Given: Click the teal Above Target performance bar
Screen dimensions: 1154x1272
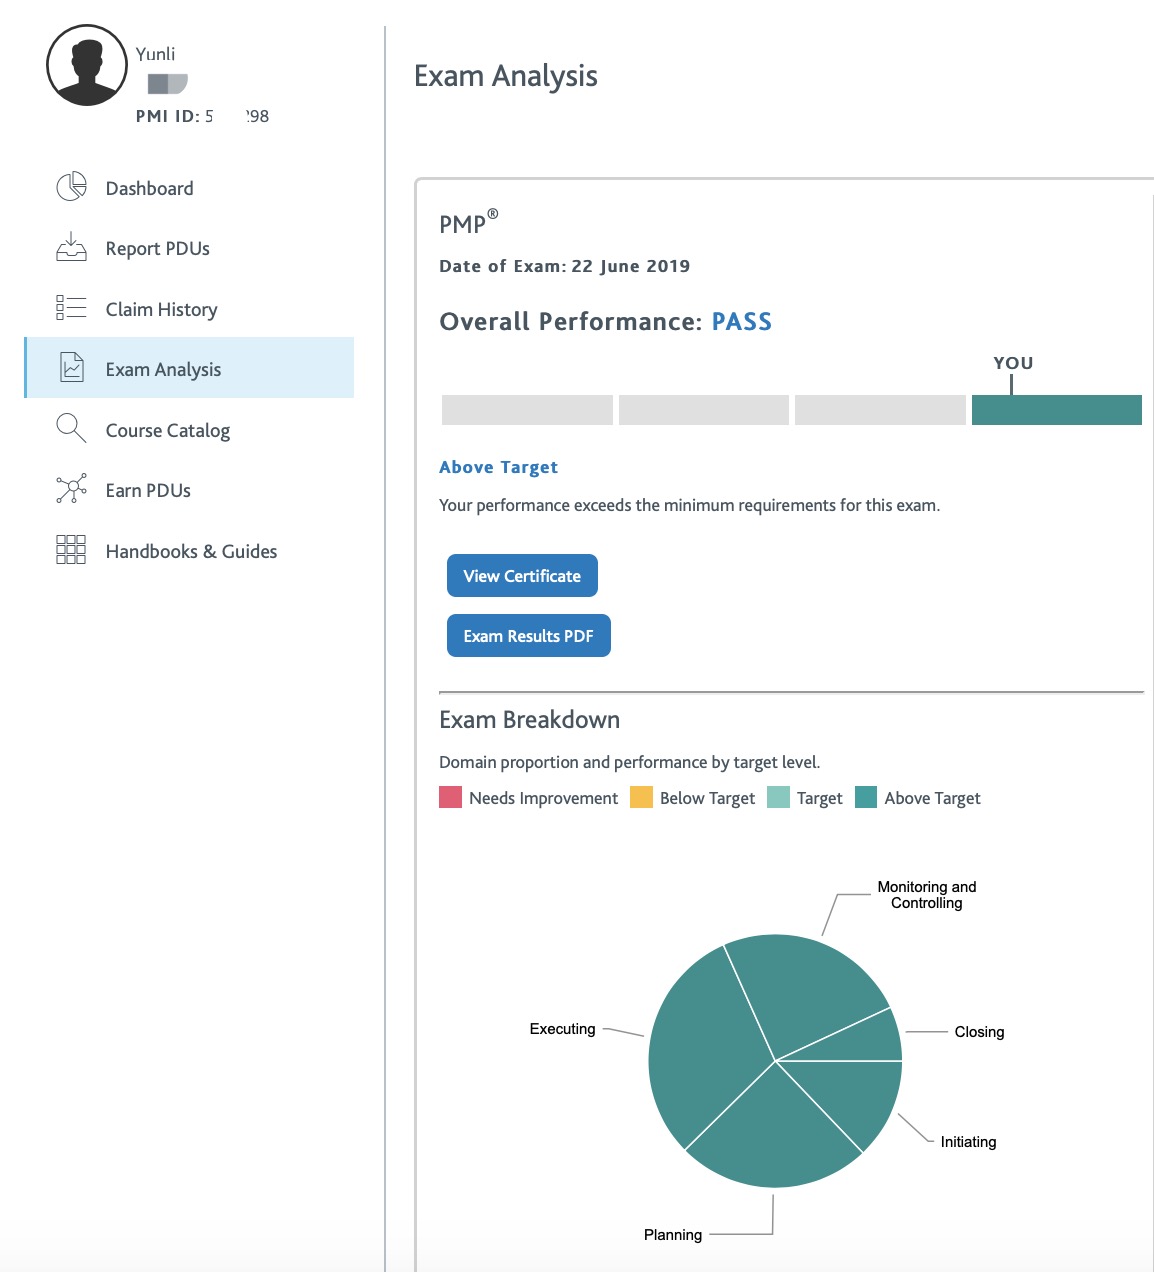Looking at the screenshot, I should click(1057, 410).
